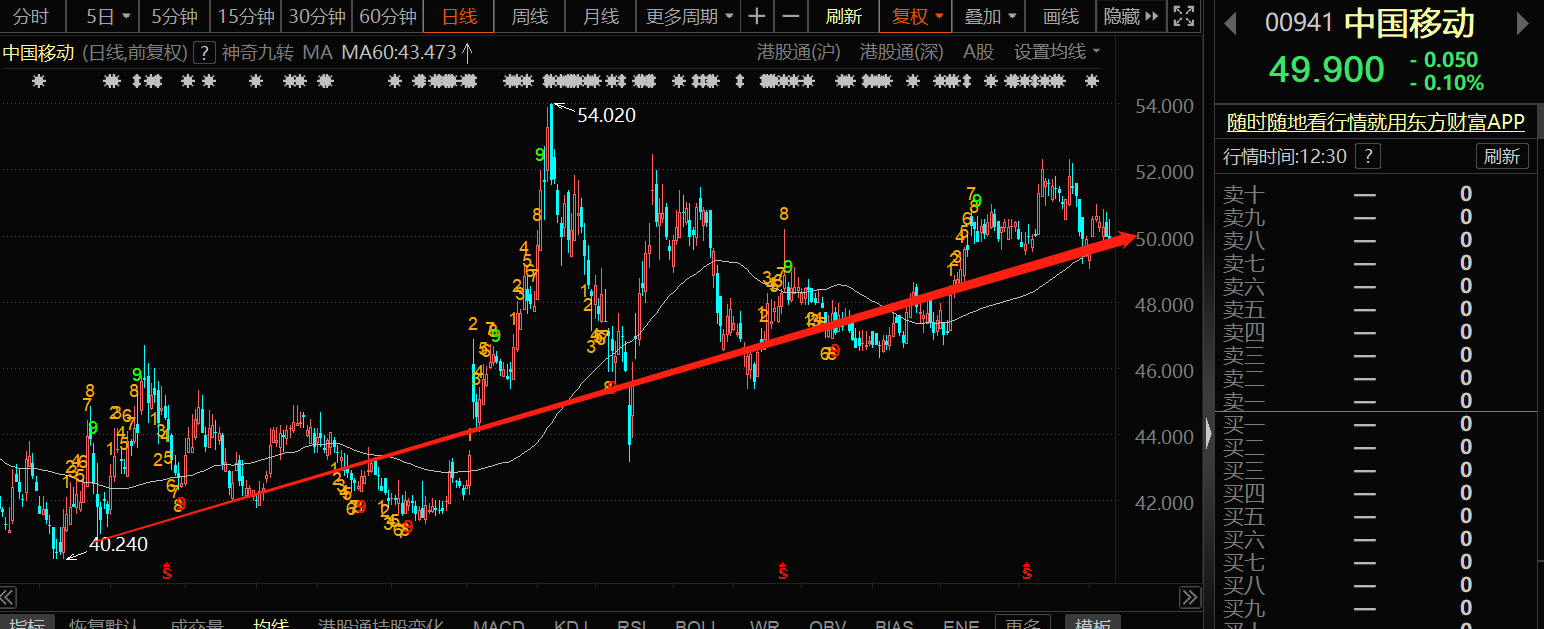This screenshot has width=1544, height=629.
Task: Toggle 隐藏 to hide the side panel
Action: click(1131, 17)
